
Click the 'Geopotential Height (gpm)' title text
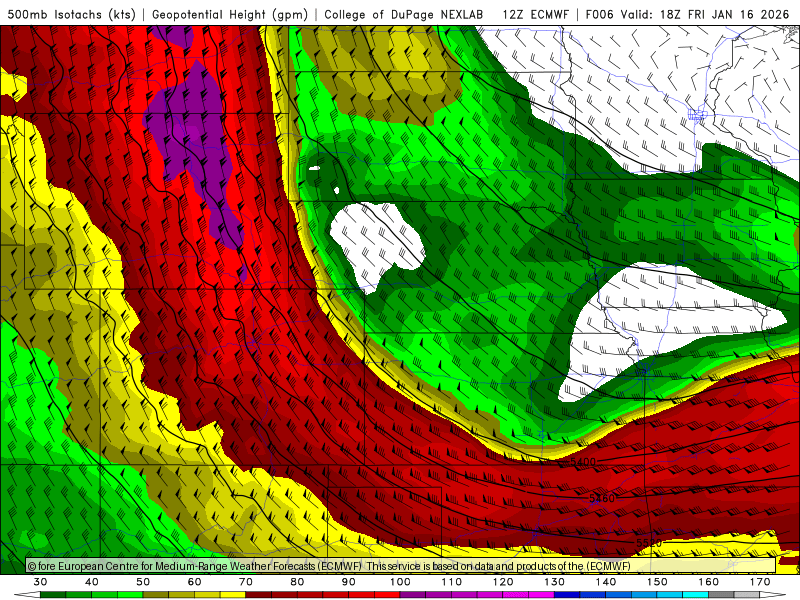point(230,15)
